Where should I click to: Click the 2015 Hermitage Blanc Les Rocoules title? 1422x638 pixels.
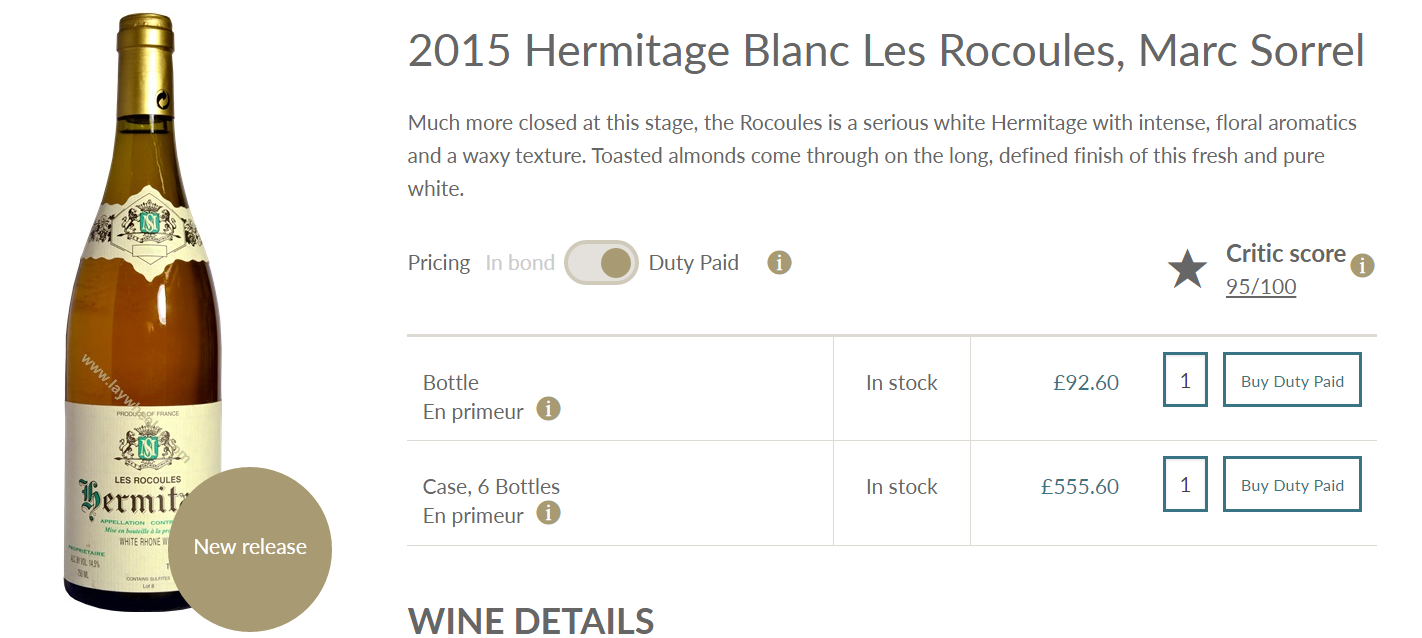[886, 51]
